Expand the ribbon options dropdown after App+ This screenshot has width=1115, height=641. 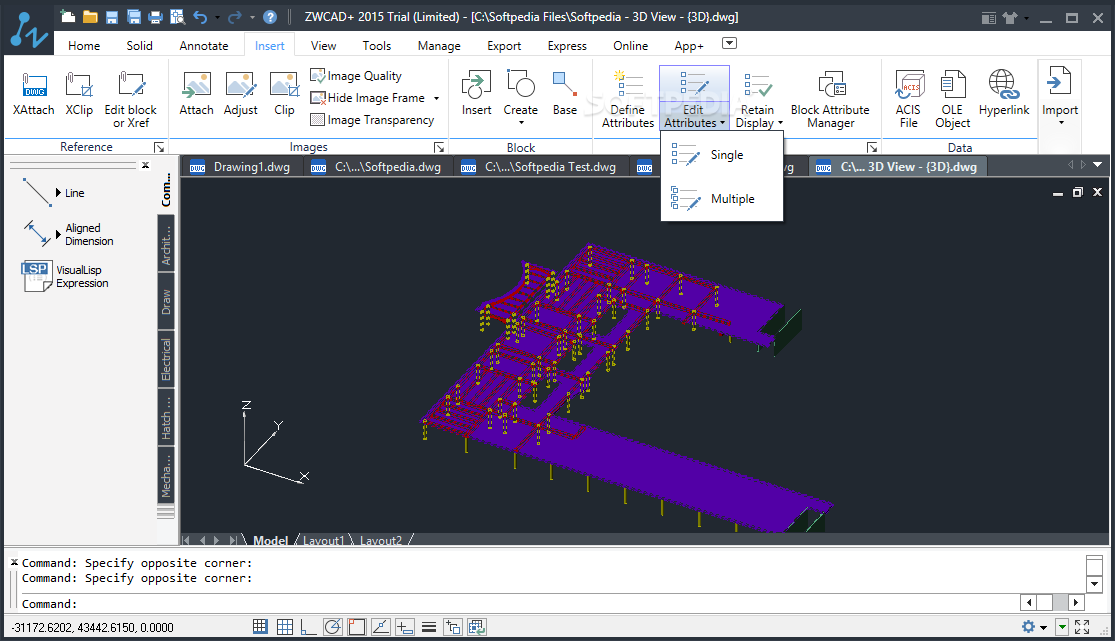(730, 43)
